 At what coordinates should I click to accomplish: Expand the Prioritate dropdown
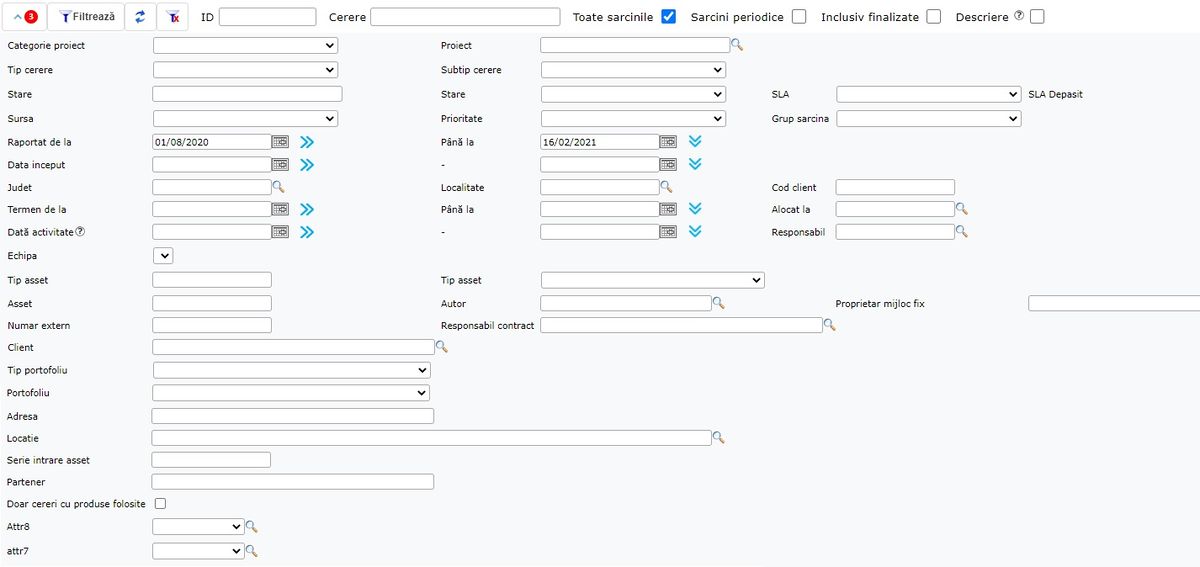pos(633,119)
